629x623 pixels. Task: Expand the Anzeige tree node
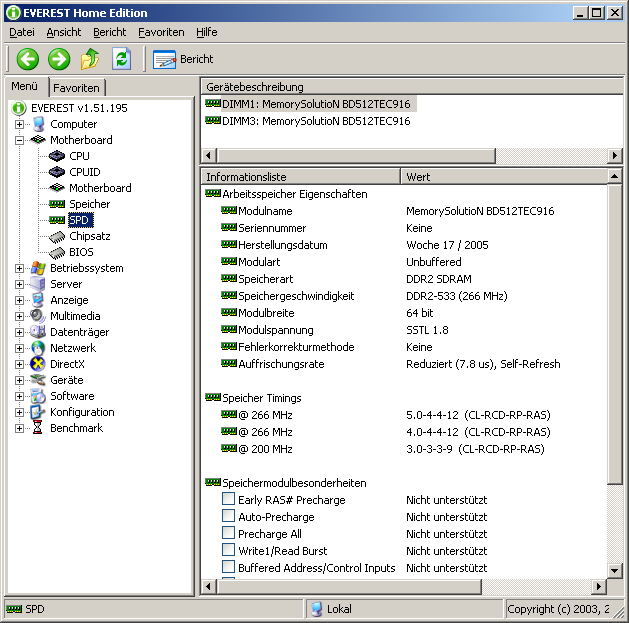click(x=19, y=300)
